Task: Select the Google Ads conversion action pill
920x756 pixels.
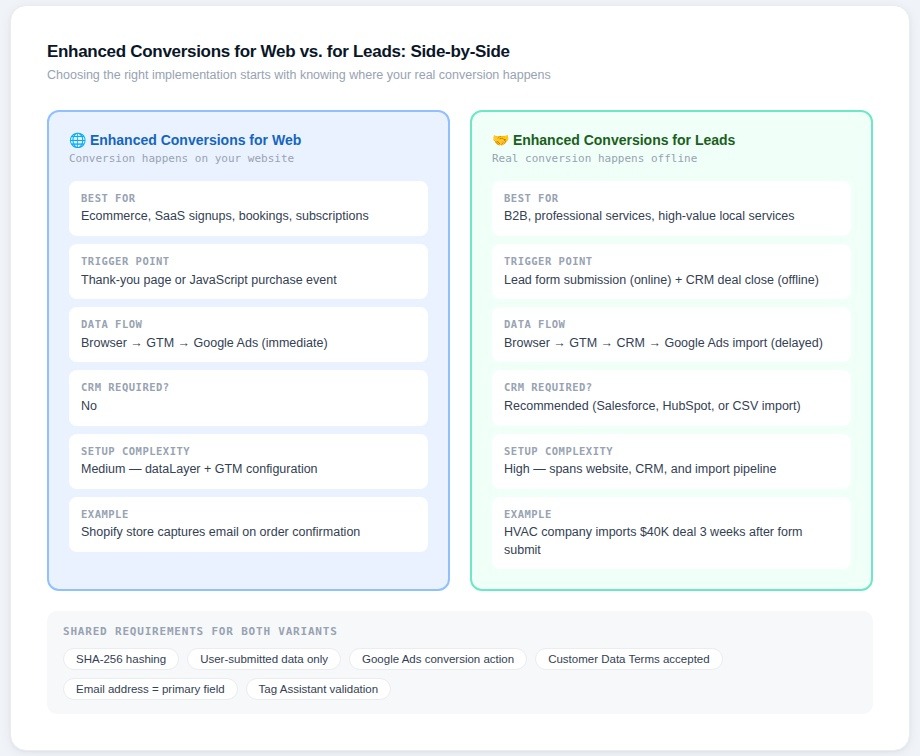Action: point(438,659)
